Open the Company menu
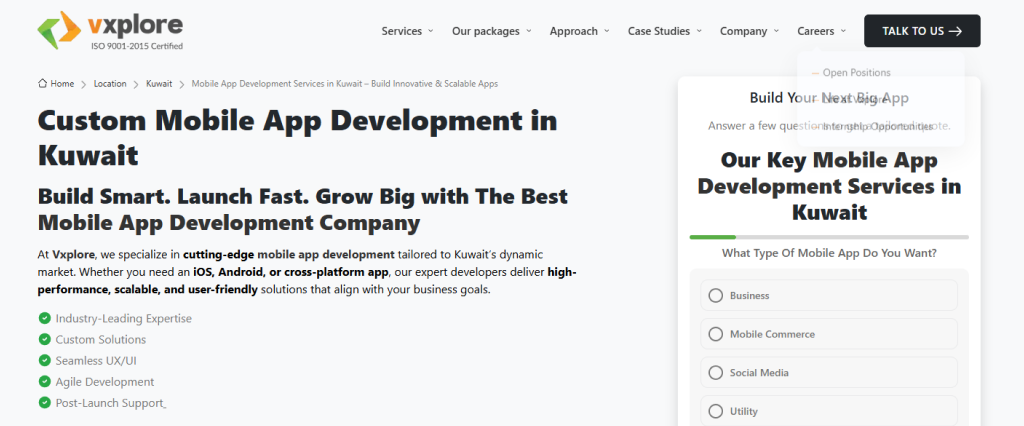1024x426 pixels. (743, 31)
